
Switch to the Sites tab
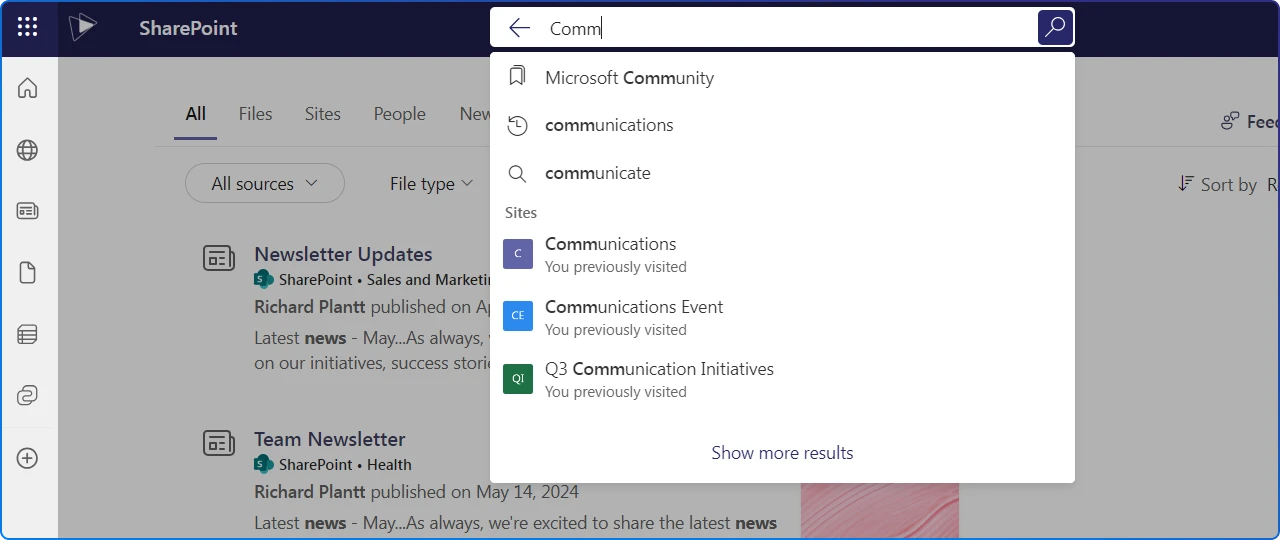tap(323, 114)
